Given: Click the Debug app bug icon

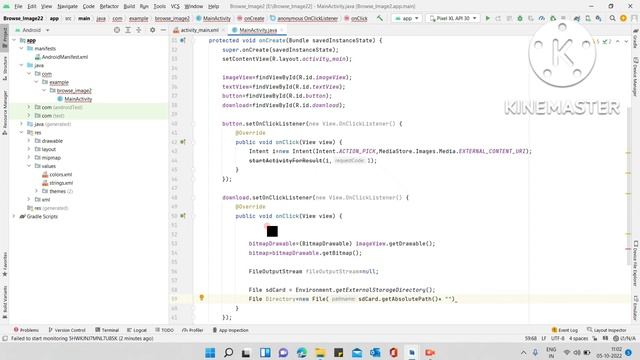Looking at the screenshot, I should click(520, 18).
